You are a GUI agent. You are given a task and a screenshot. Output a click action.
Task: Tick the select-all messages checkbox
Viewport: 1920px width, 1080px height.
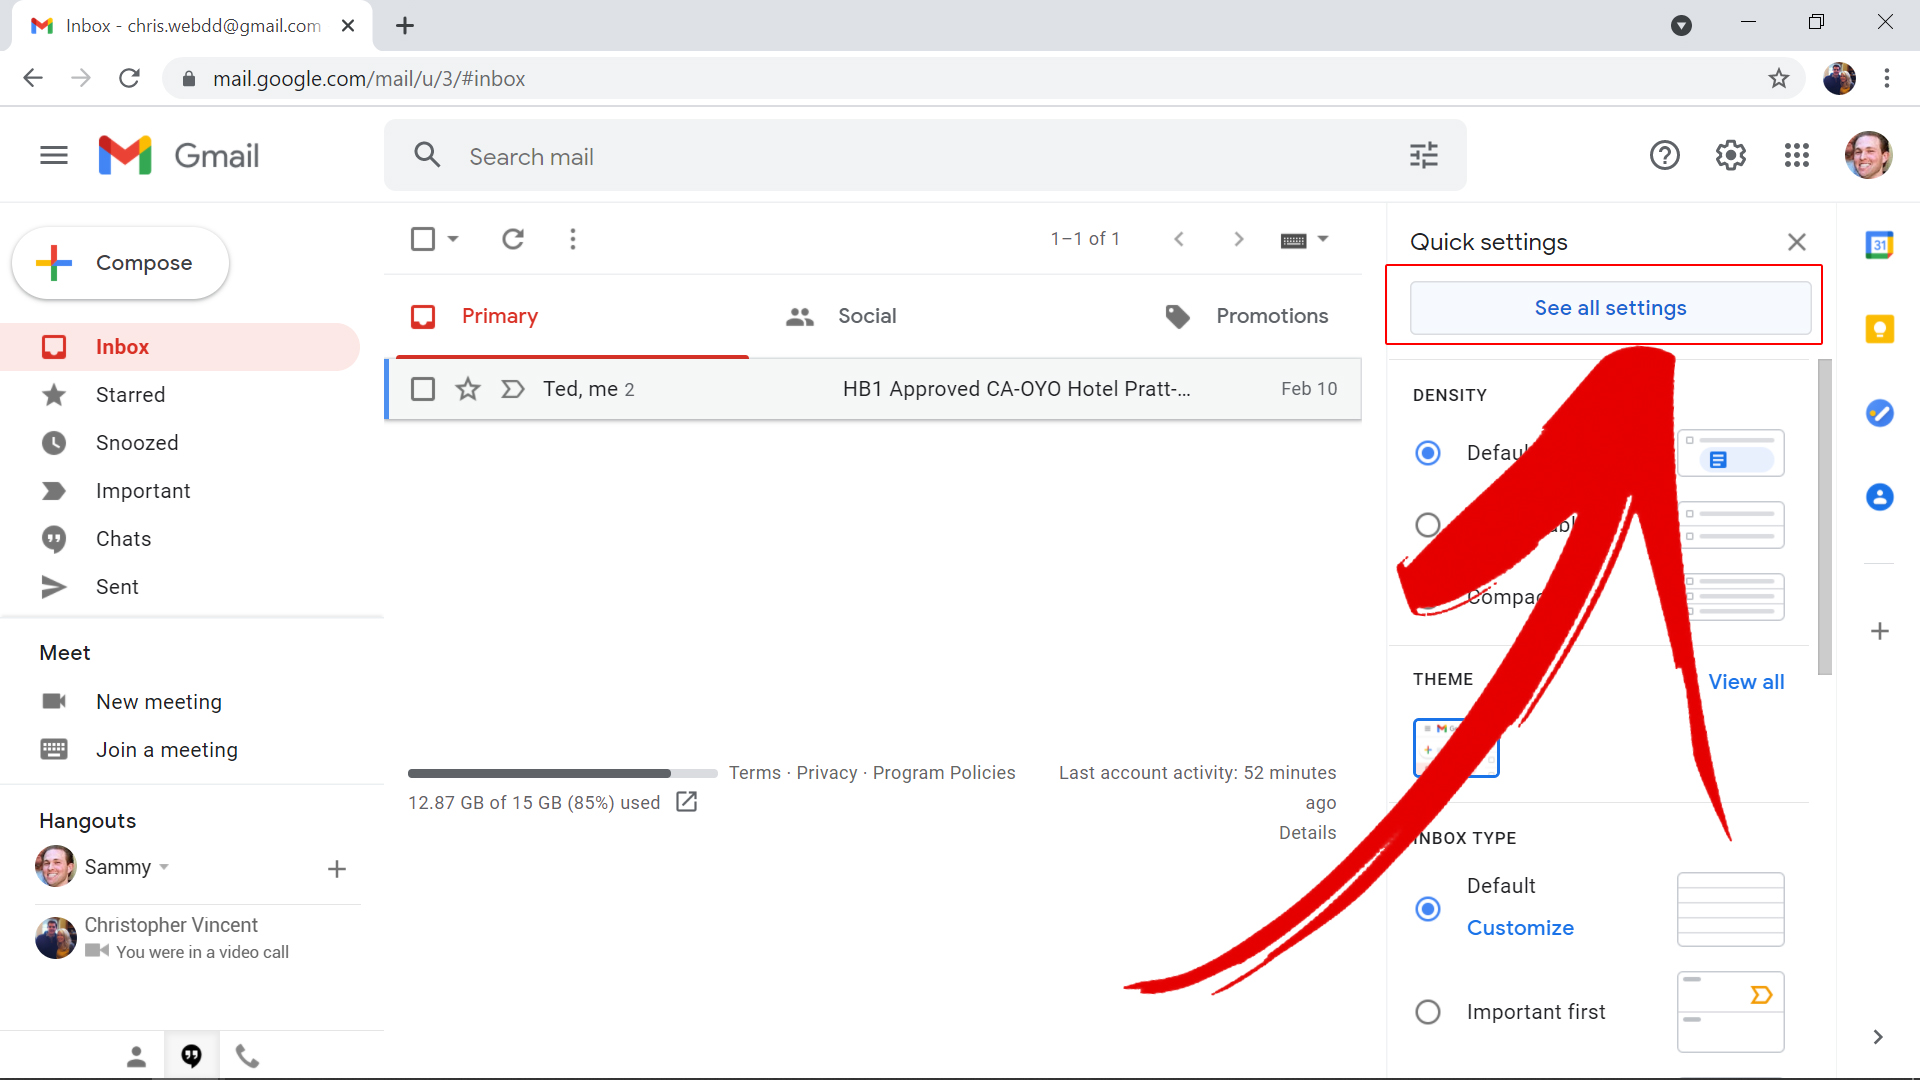tap(423, 239)
